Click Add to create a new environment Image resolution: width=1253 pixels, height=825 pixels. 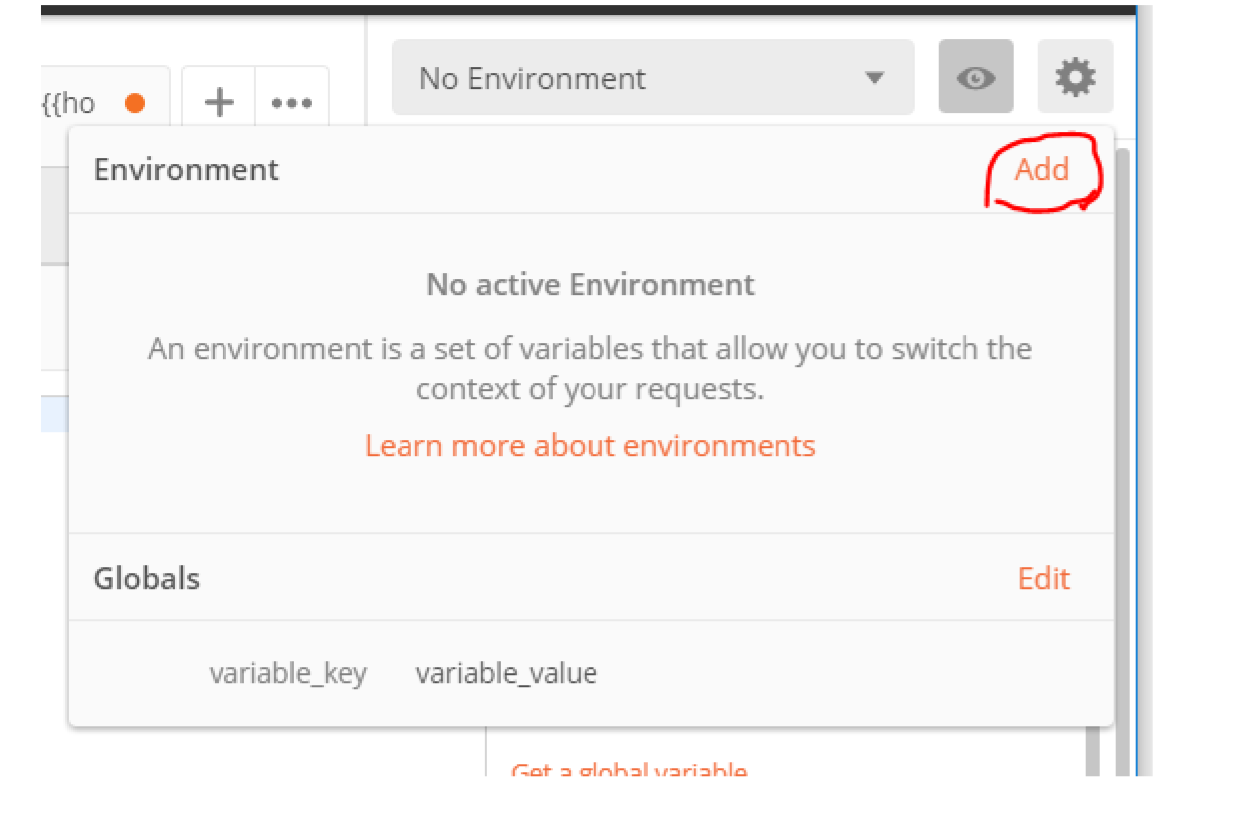point(1042,169)
